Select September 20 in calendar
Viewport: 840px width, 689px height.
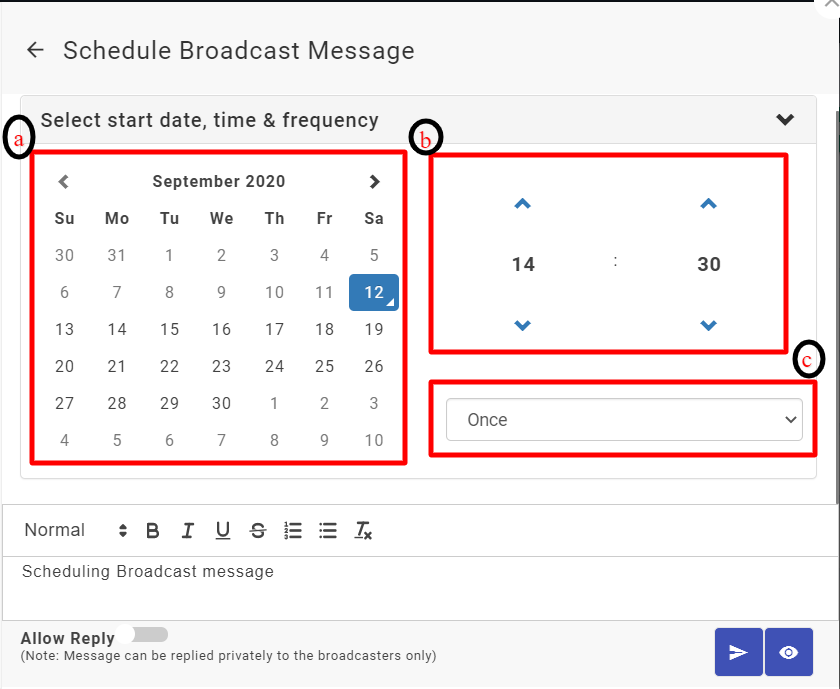tap(64, 366)
